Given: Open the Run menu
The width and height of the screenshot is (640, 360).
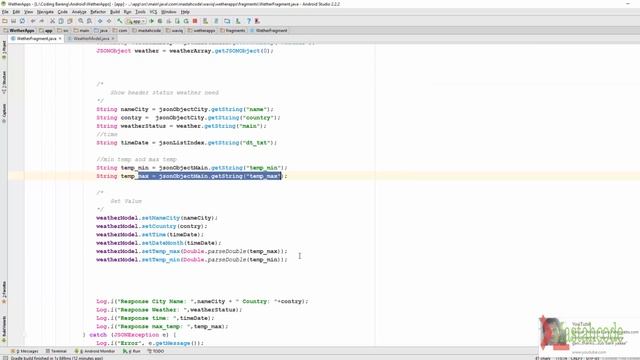Looking at the screenshot, I should 128,12.
